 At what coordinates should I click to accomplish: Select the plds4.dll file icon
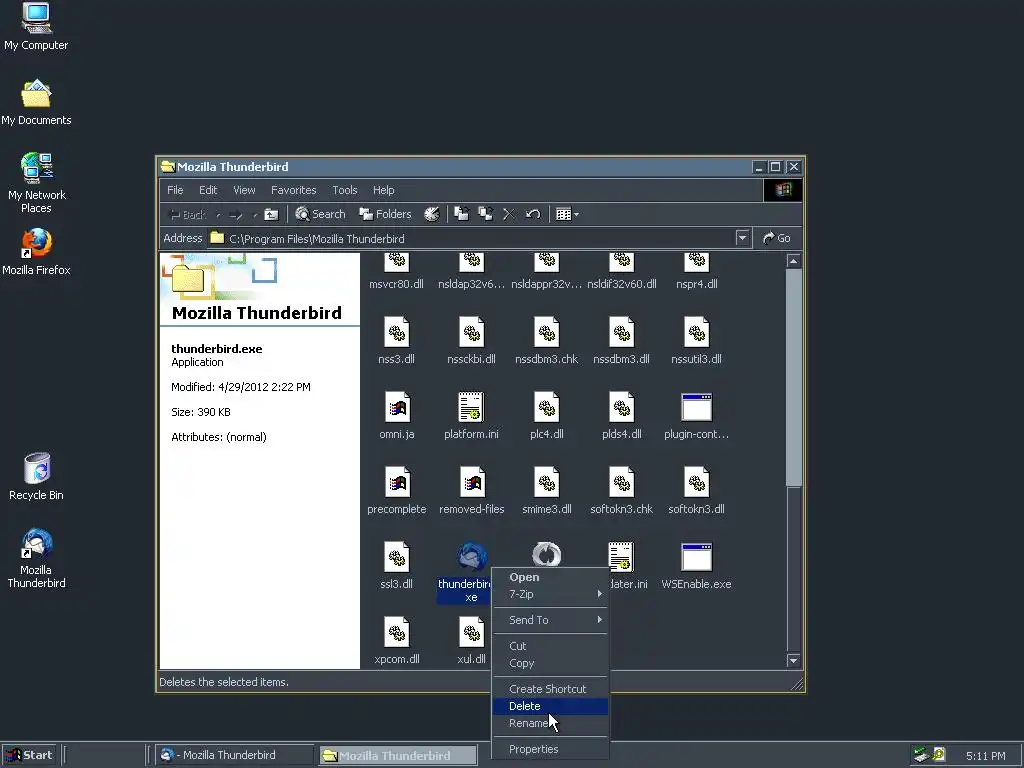click(x=621, y=408)
